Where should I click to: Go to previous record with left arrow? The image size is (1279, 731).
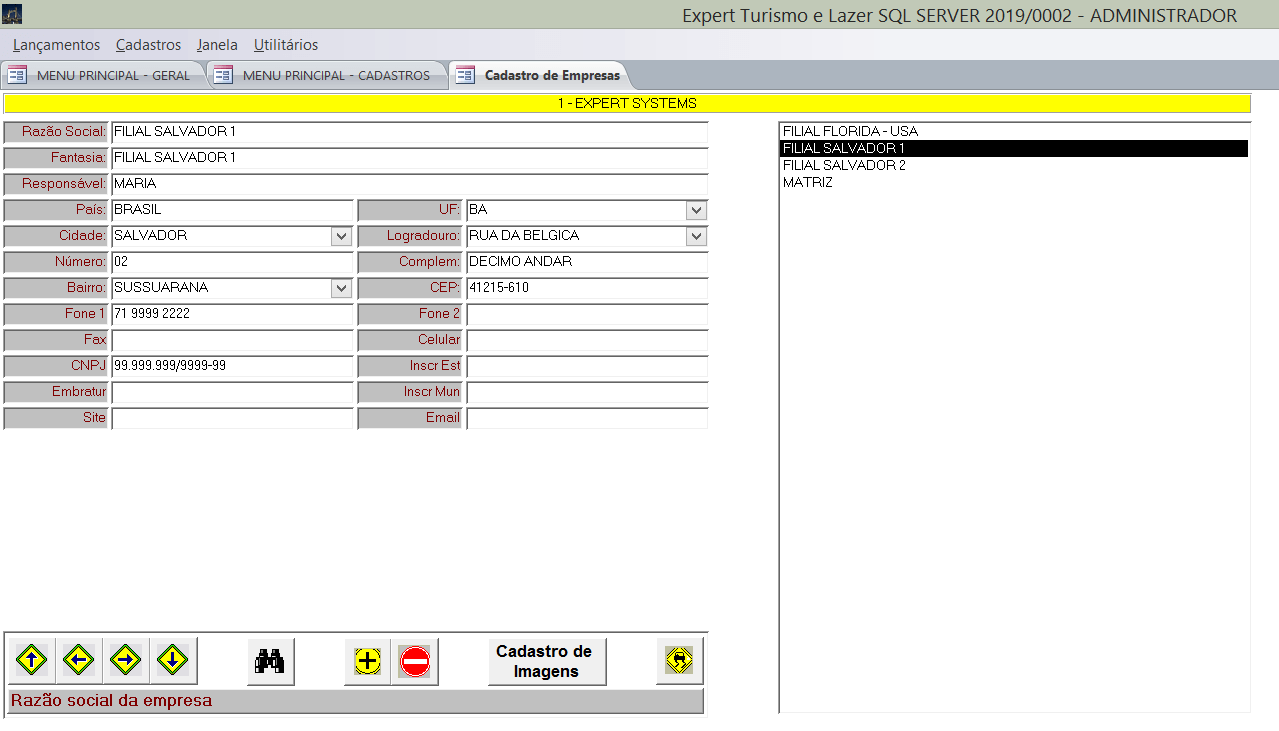79,660
